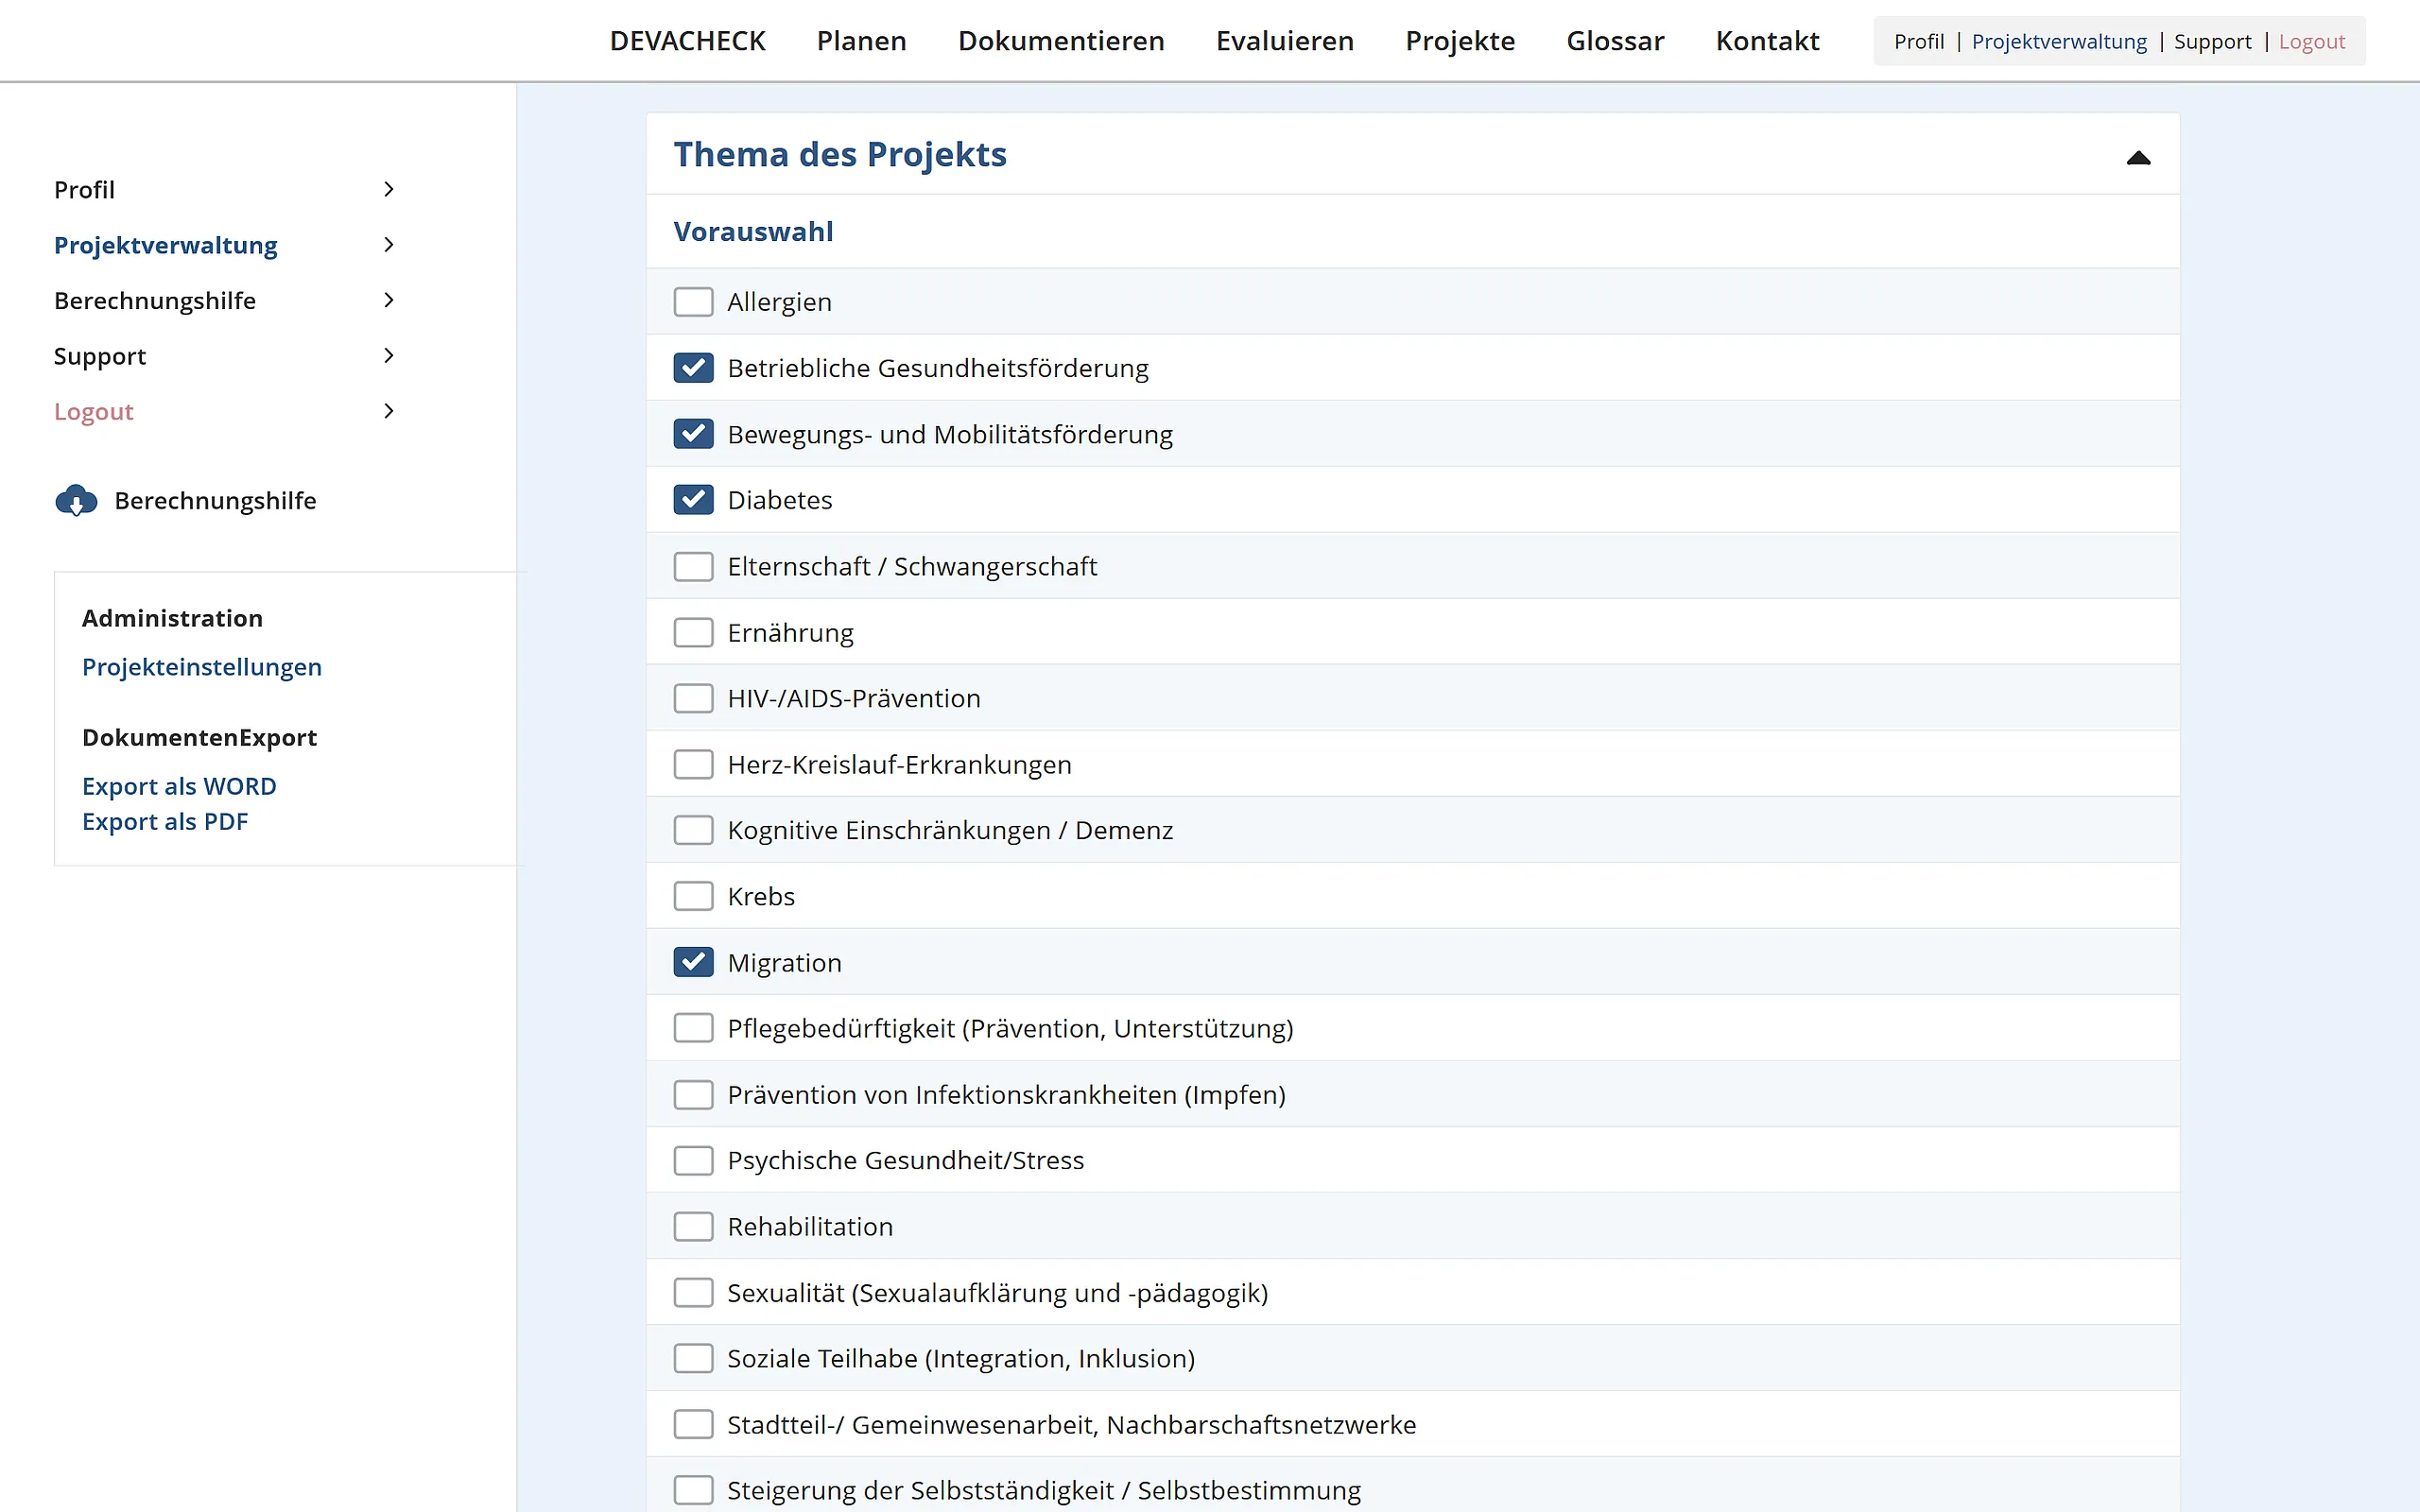Go to Glossar in top navigation
The width and height of the screenshot is (2420, 1512).
coord(1614,41)
